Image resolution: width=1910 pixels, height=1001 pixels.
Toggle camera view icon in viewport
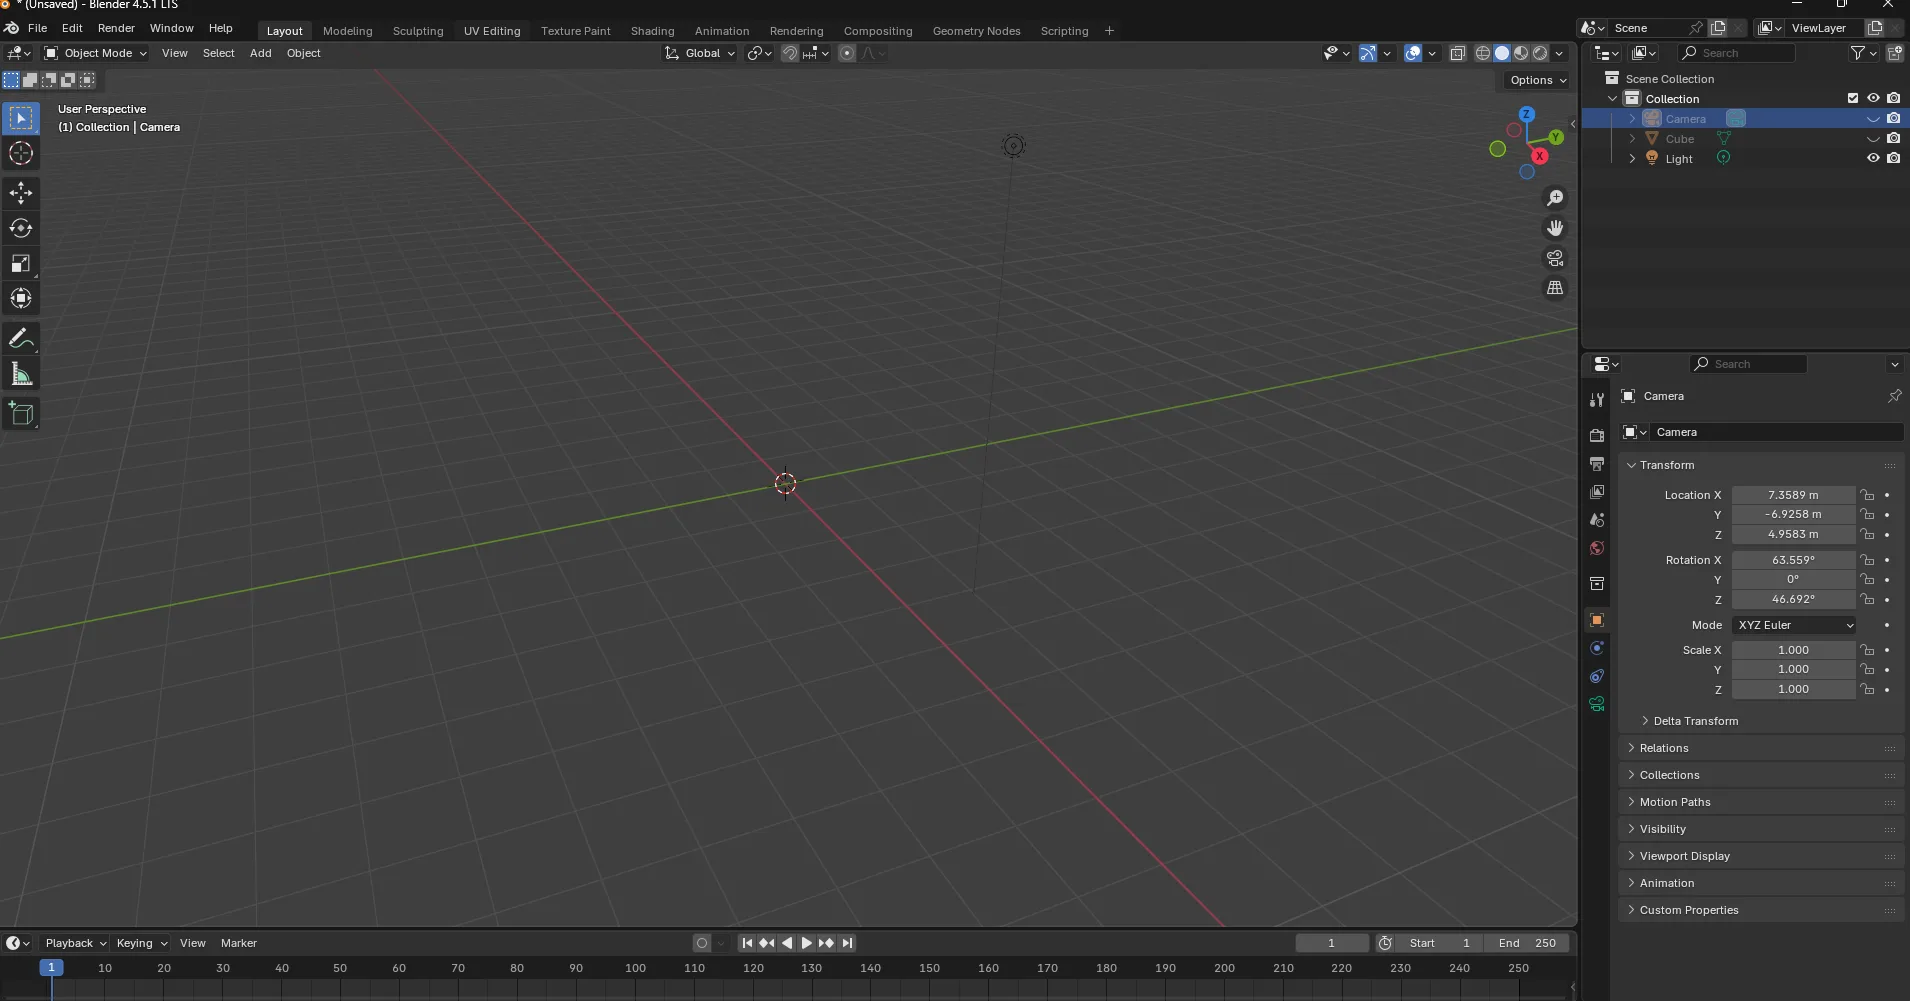(x=1555, y=258)
